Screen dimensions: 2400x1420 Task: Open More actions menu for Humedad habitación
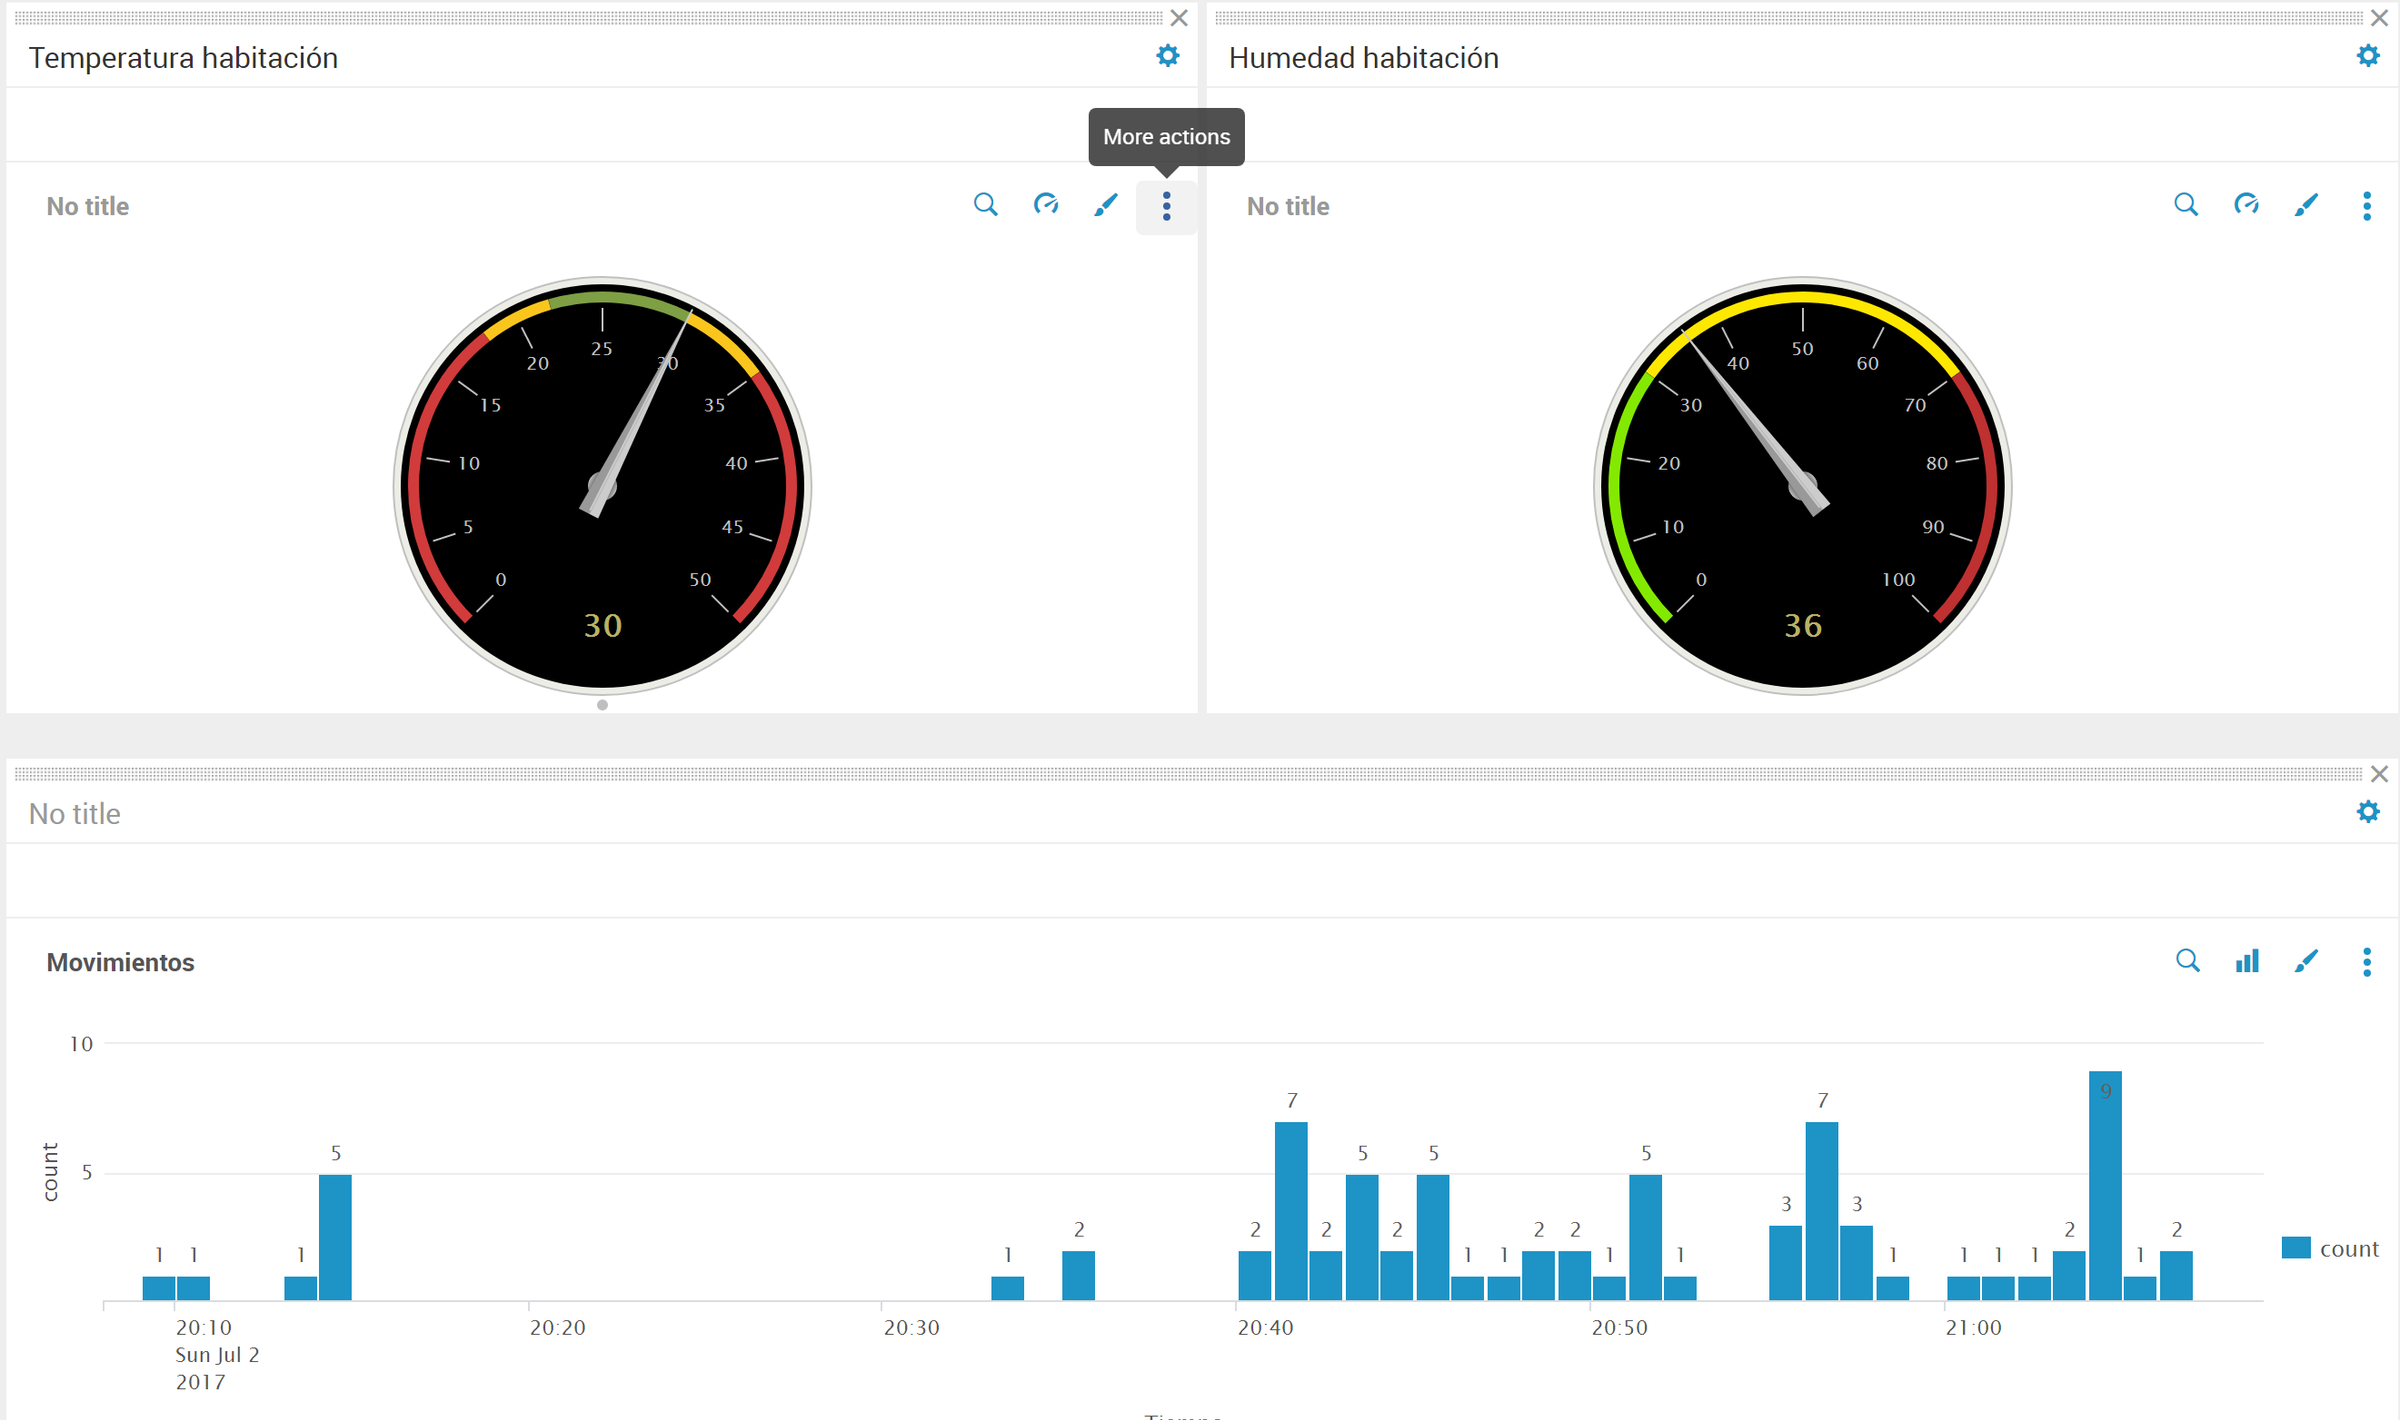pos(2366,206)
